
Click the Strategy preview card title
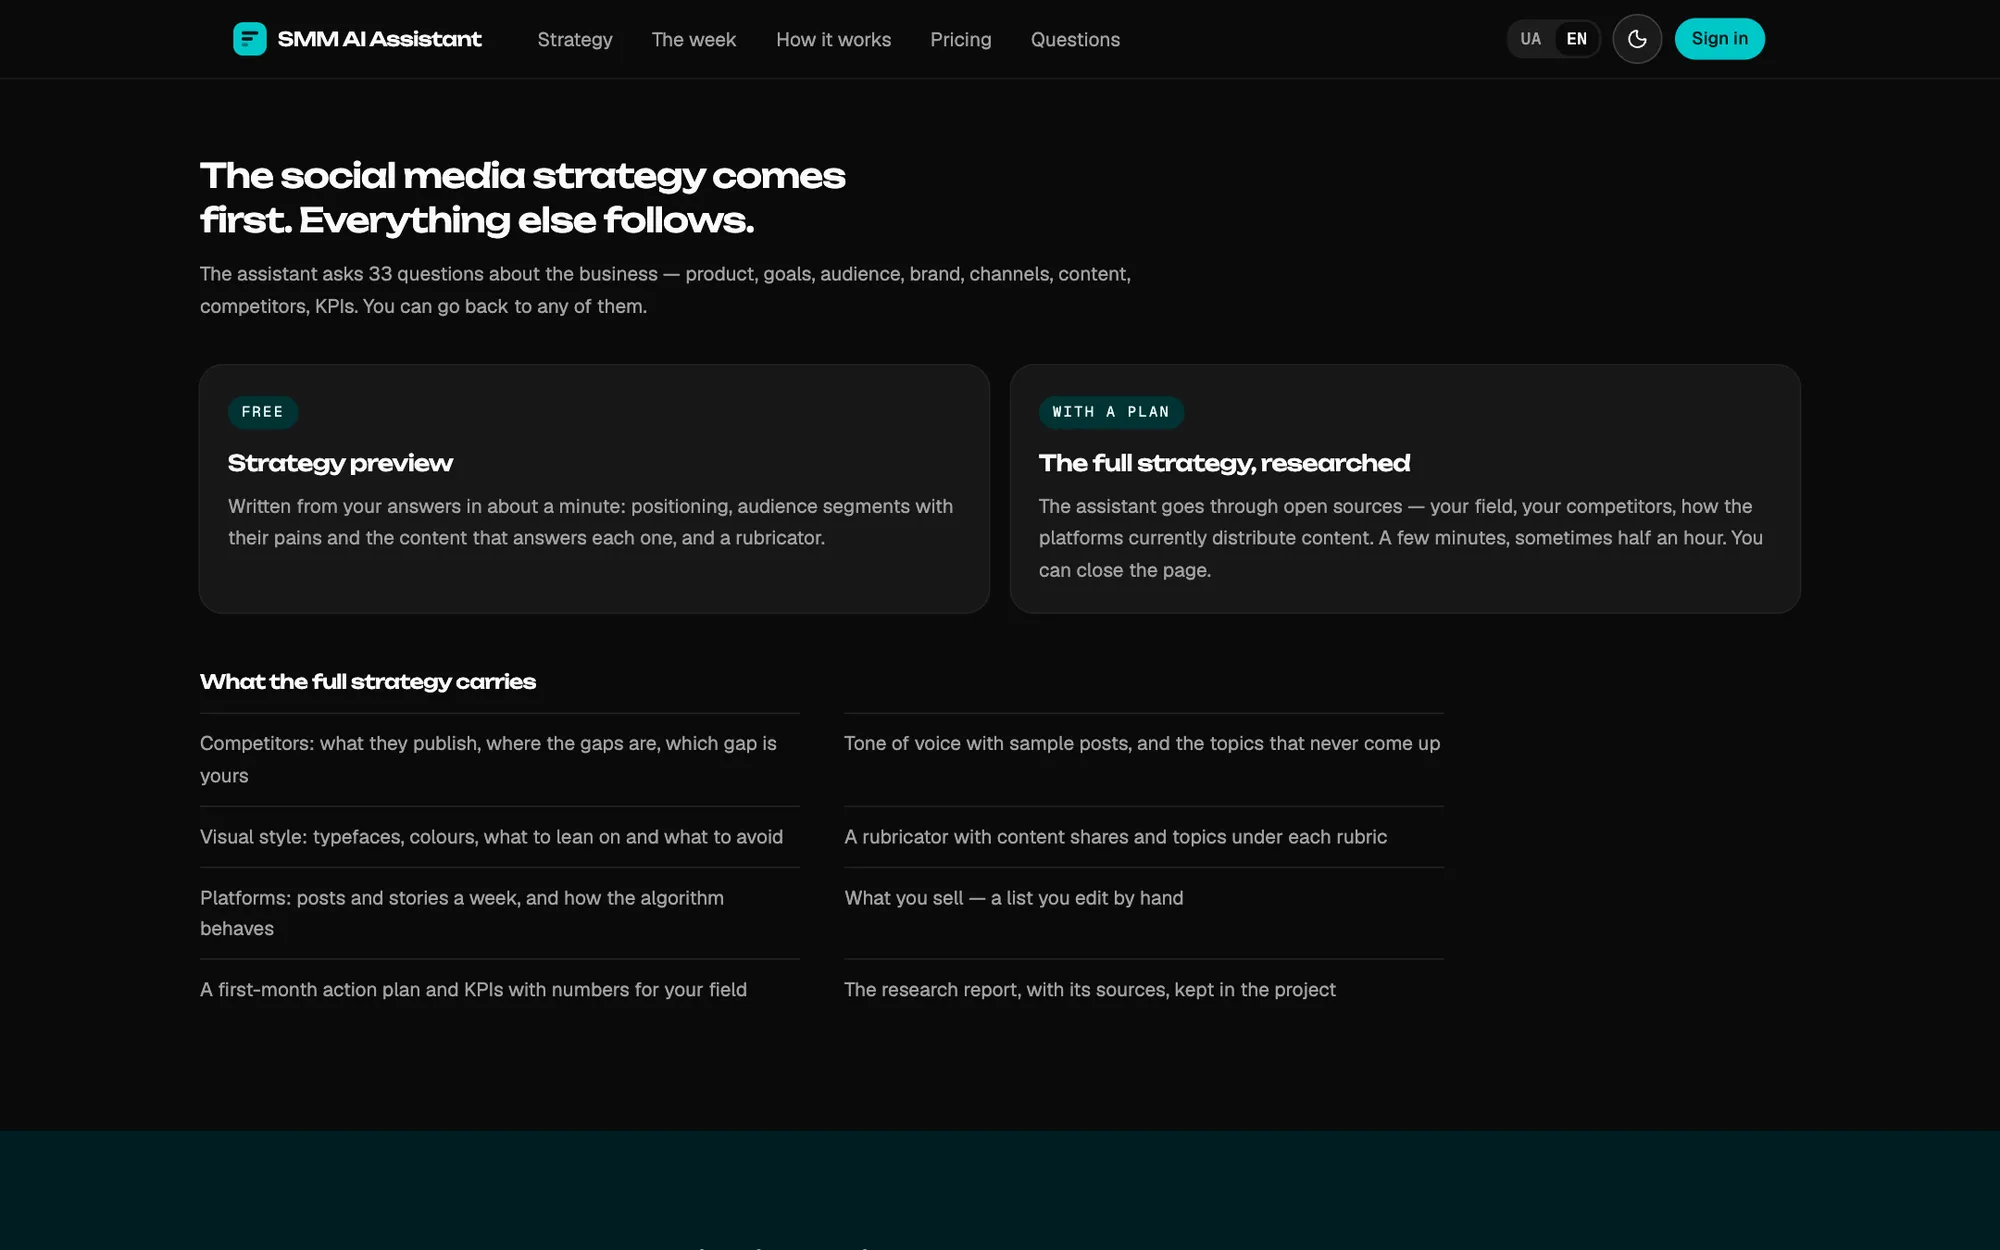point(340,463)
